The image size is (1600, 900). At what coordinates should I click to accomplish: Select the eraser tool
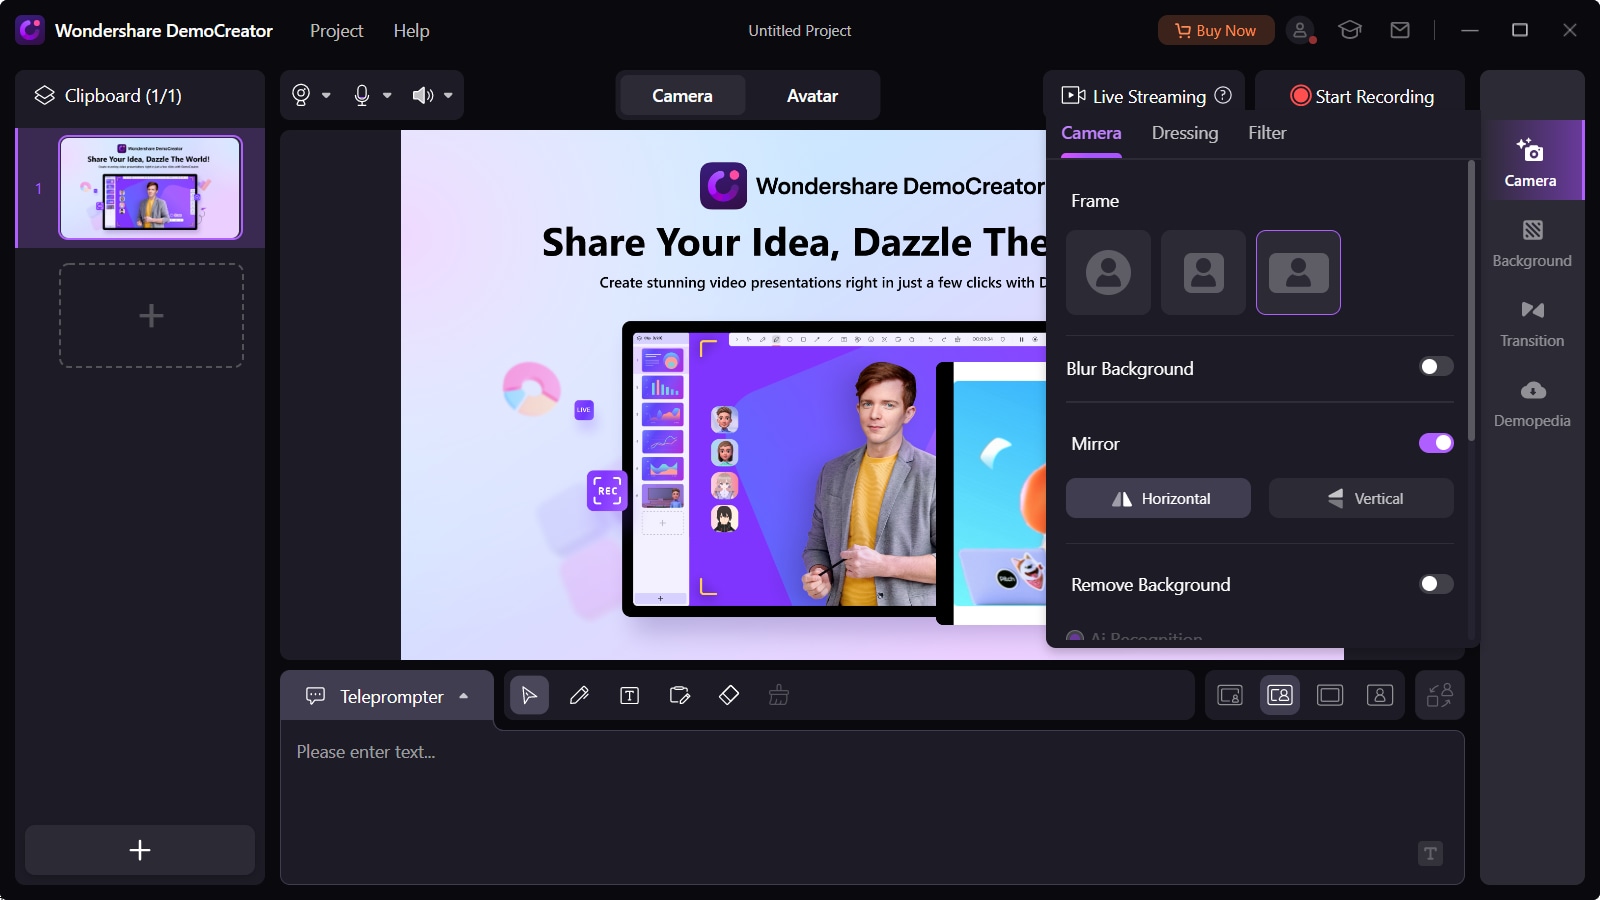pyautogui.click(x=729, y=695)
